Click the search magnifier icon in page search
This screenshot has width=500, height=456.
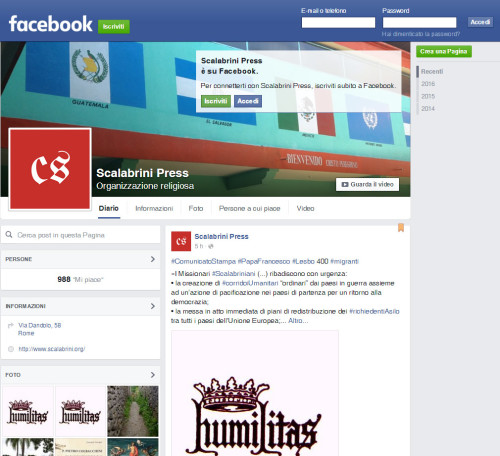[9, 235]
